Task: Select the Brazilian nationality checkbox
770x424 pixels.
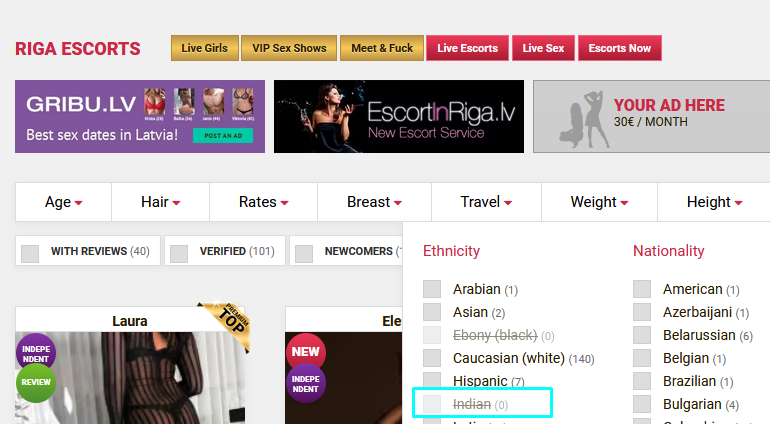Action: click(642, 380)
